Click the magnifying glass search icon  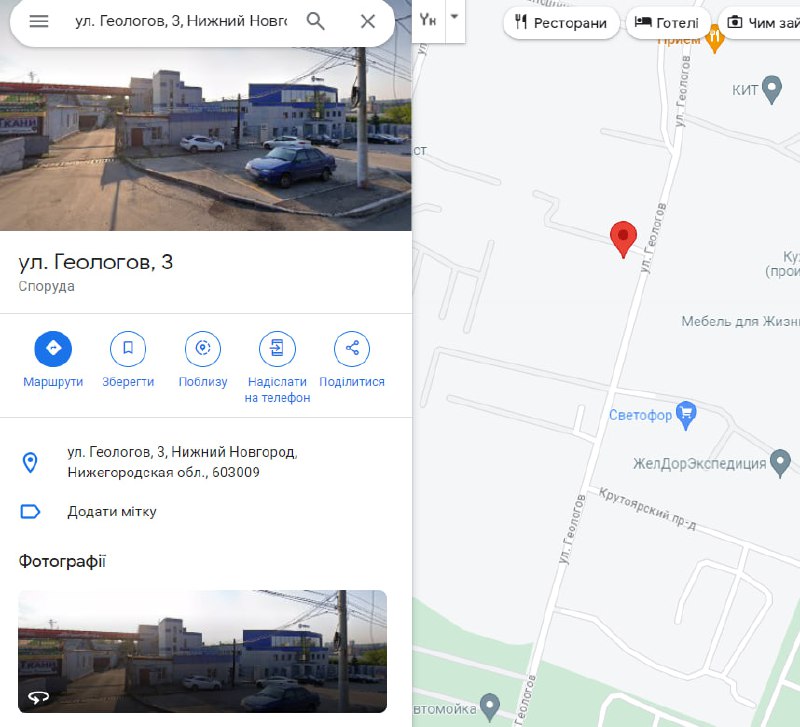pyautogui.click(x=315, y=21)
